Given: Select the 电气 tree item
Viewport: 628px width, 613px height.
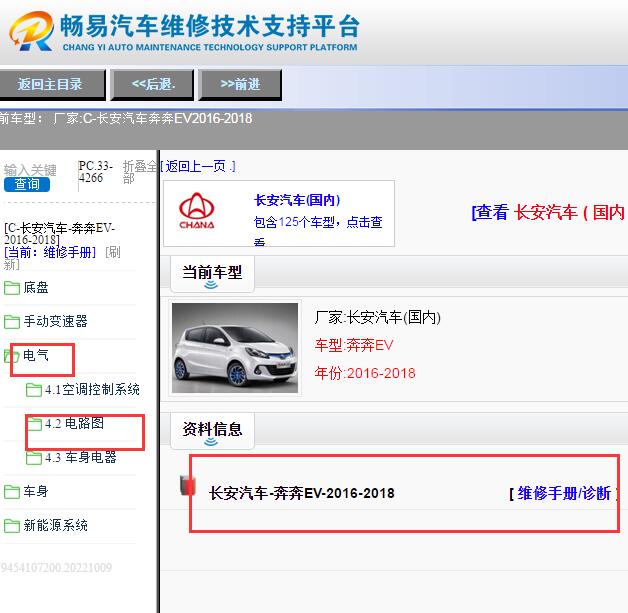Looking at the screenshot, I should tap(36, 355).
